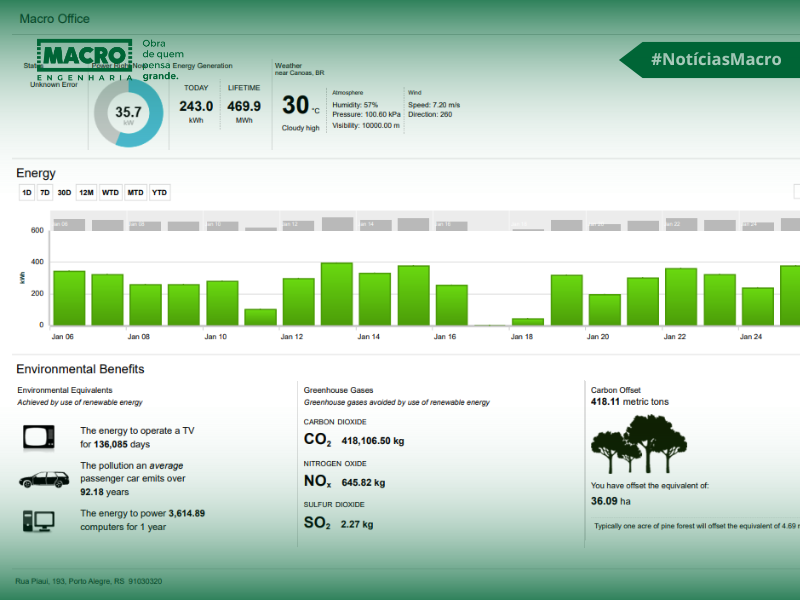Click the Rua Piauí address footer

coord(89,581)
